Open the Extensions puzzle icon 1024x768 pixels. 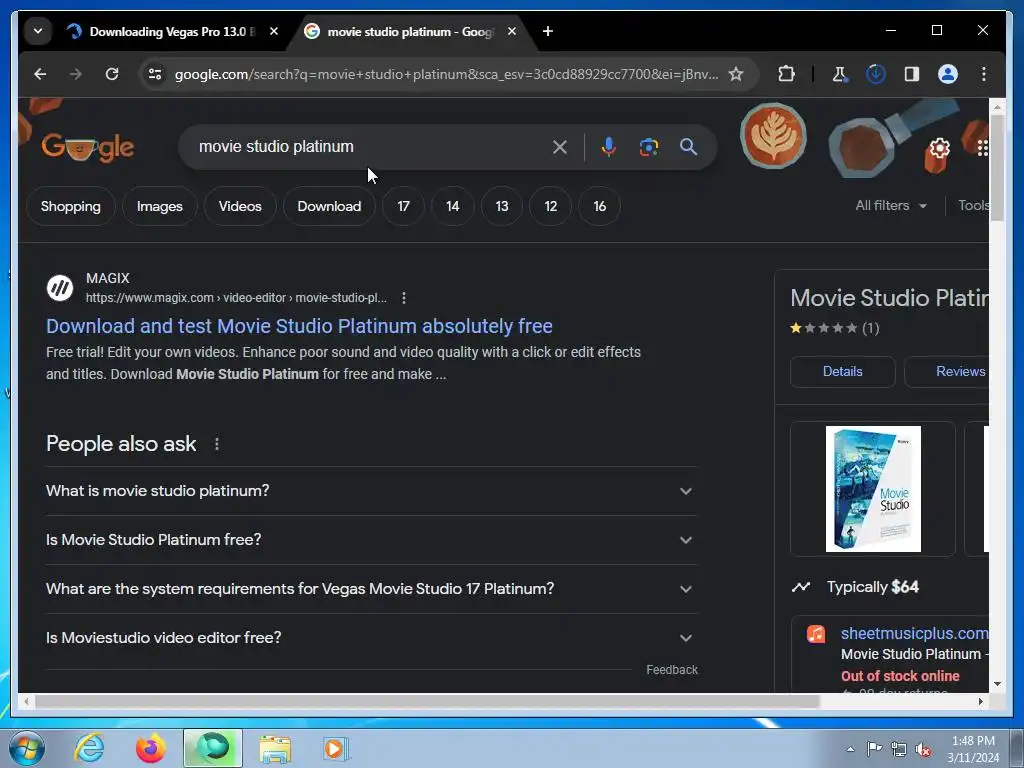(x=786, y=74)
